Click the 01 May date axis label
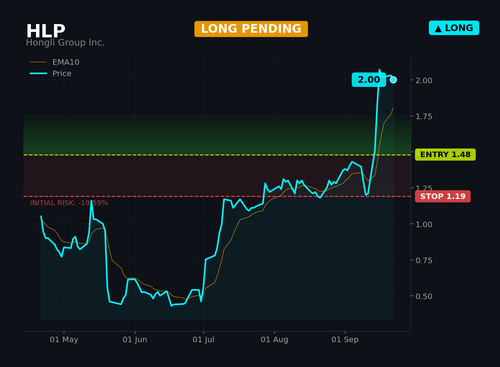 coord(64,340)
